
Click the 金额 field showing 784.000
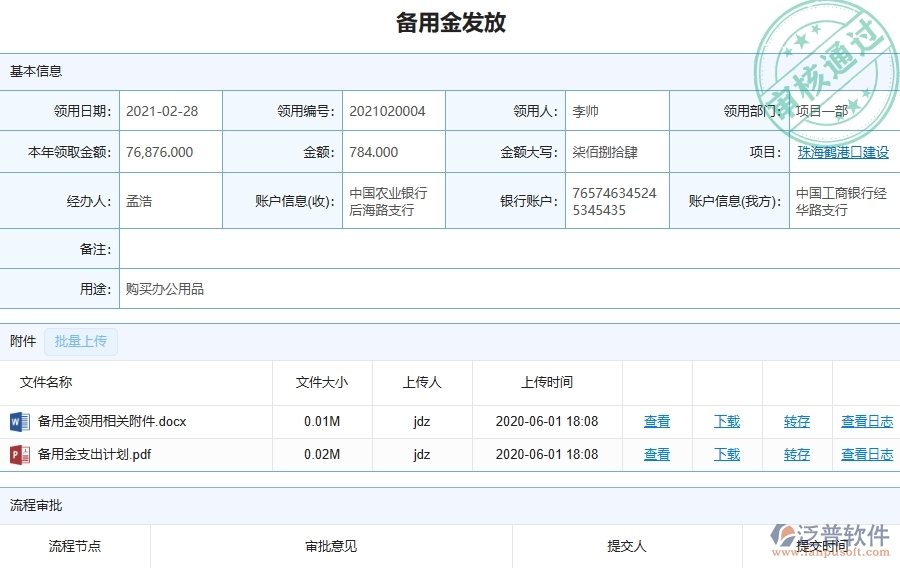point(374,152)
